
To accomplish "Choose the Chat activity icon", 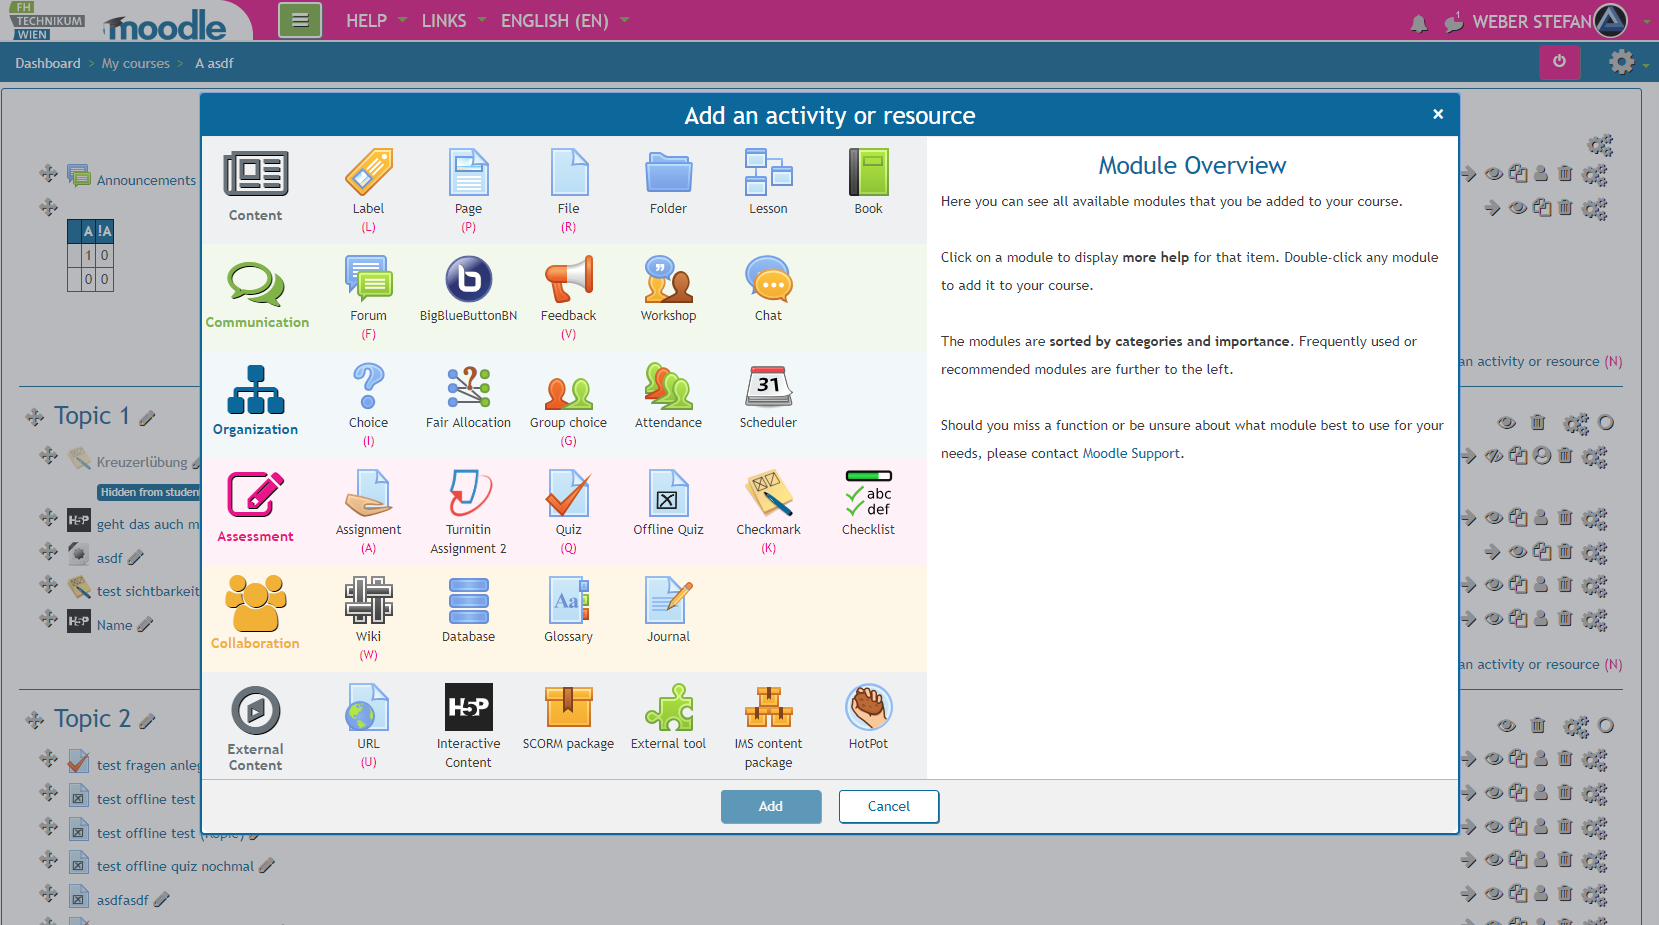I will point(768,279).
